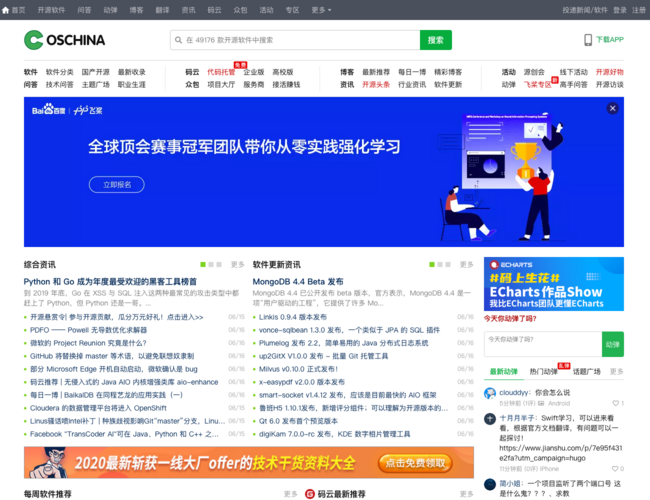Click the 今天你动弹了吗 text box
The image size is (650, 500).
coord(541,344)
